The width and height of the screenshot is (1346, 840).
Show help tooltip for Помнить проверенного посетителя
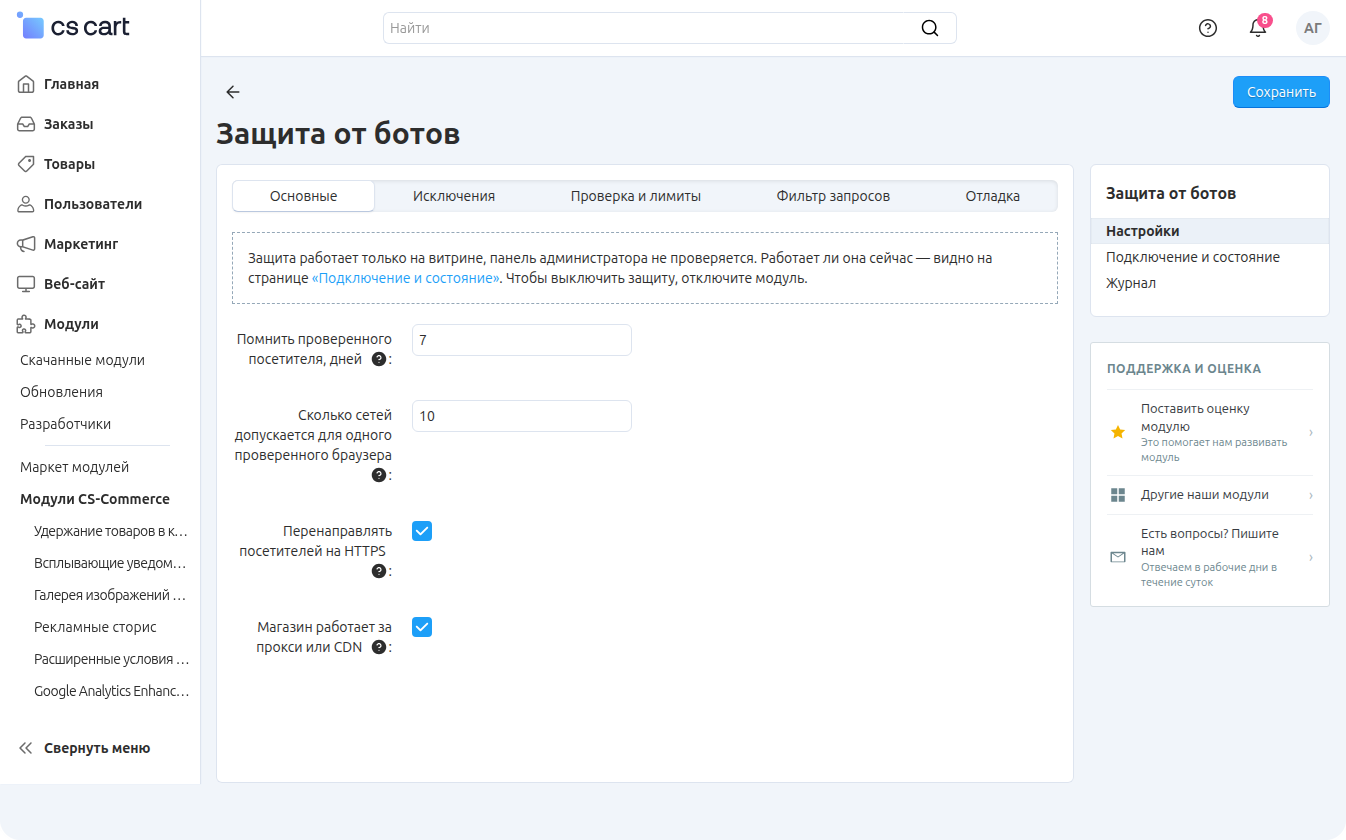click(379, 359)
